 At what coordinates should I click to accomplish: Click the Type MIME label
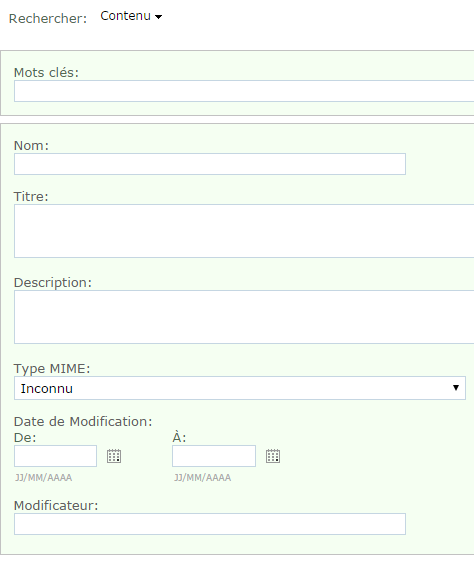tap(52, 369)
